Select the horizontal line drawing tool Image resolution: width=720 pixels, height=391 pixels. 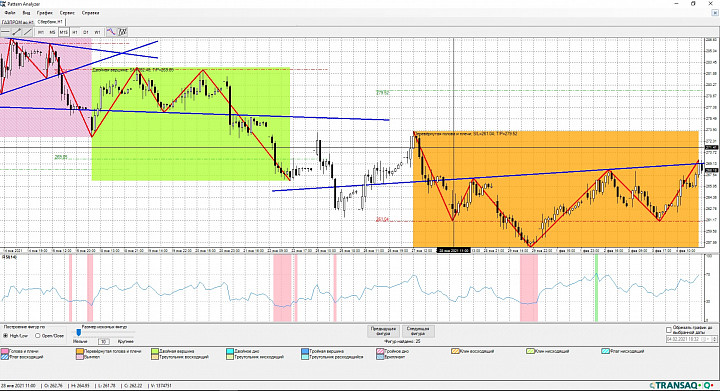[x=5, y=32]
